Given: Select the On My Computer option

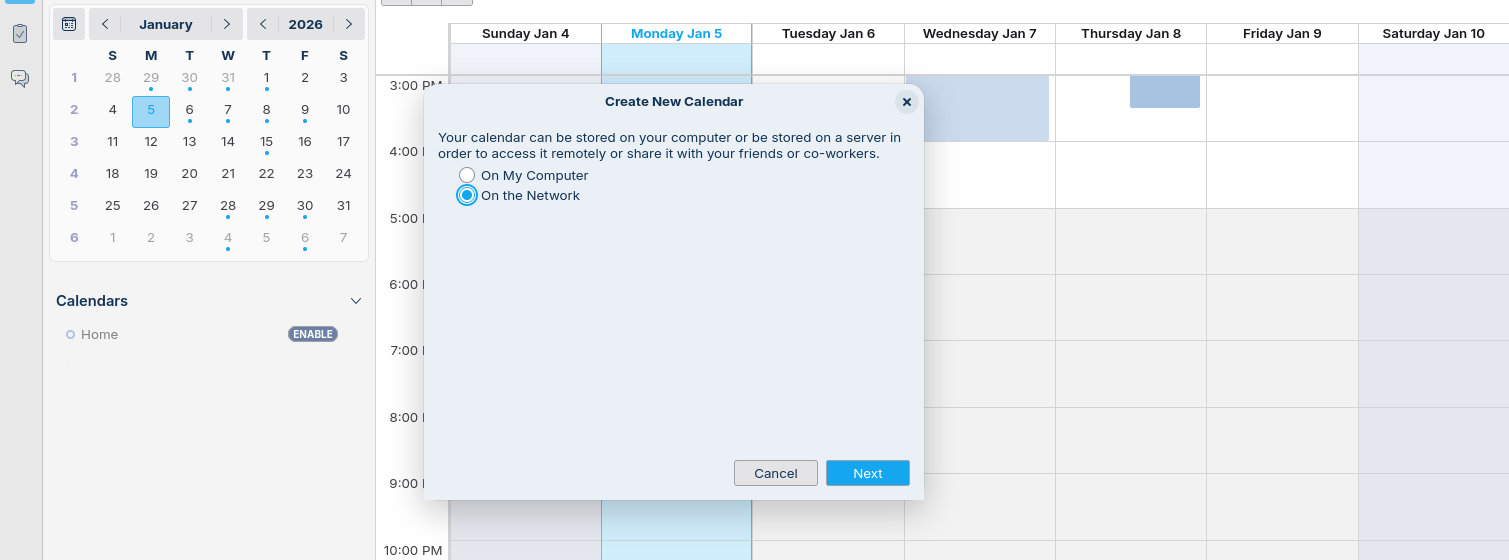Looking at the screenshot, I should 467,176.
